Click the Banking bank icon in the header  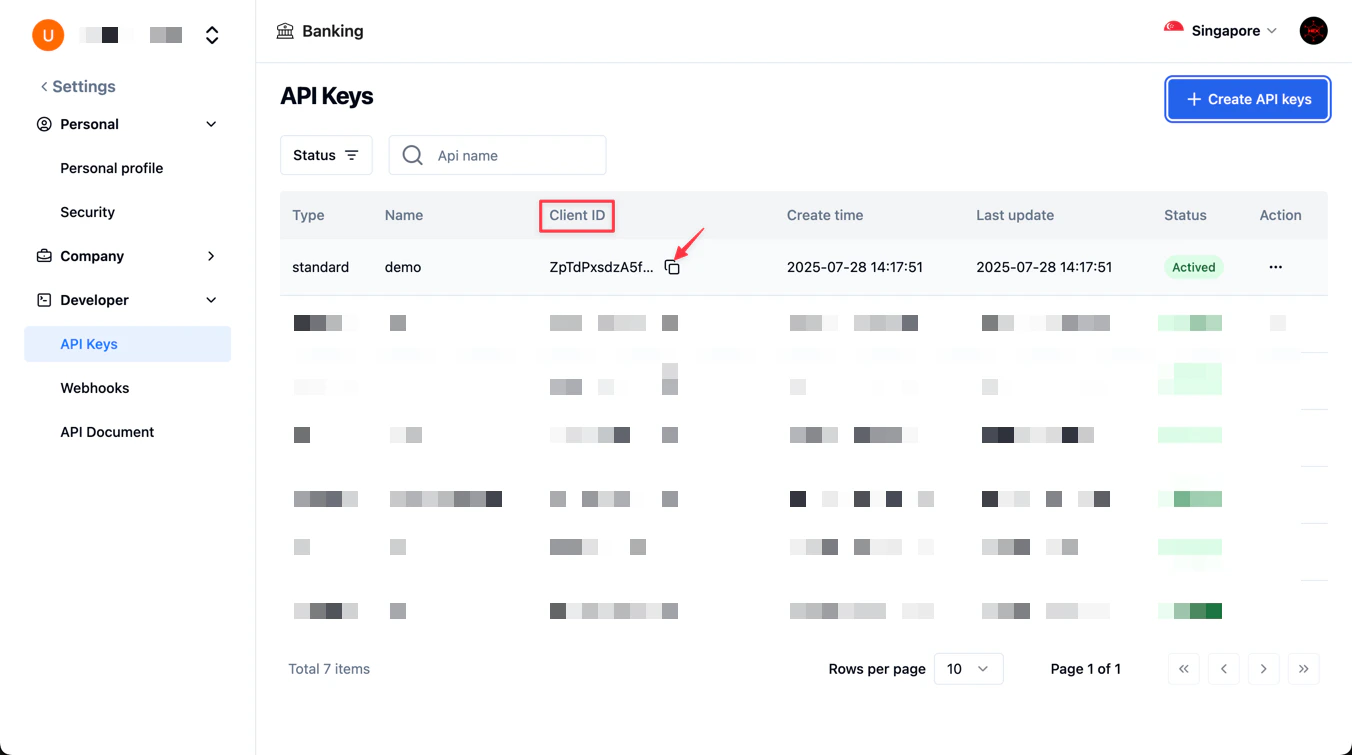(x=286, y=31)
